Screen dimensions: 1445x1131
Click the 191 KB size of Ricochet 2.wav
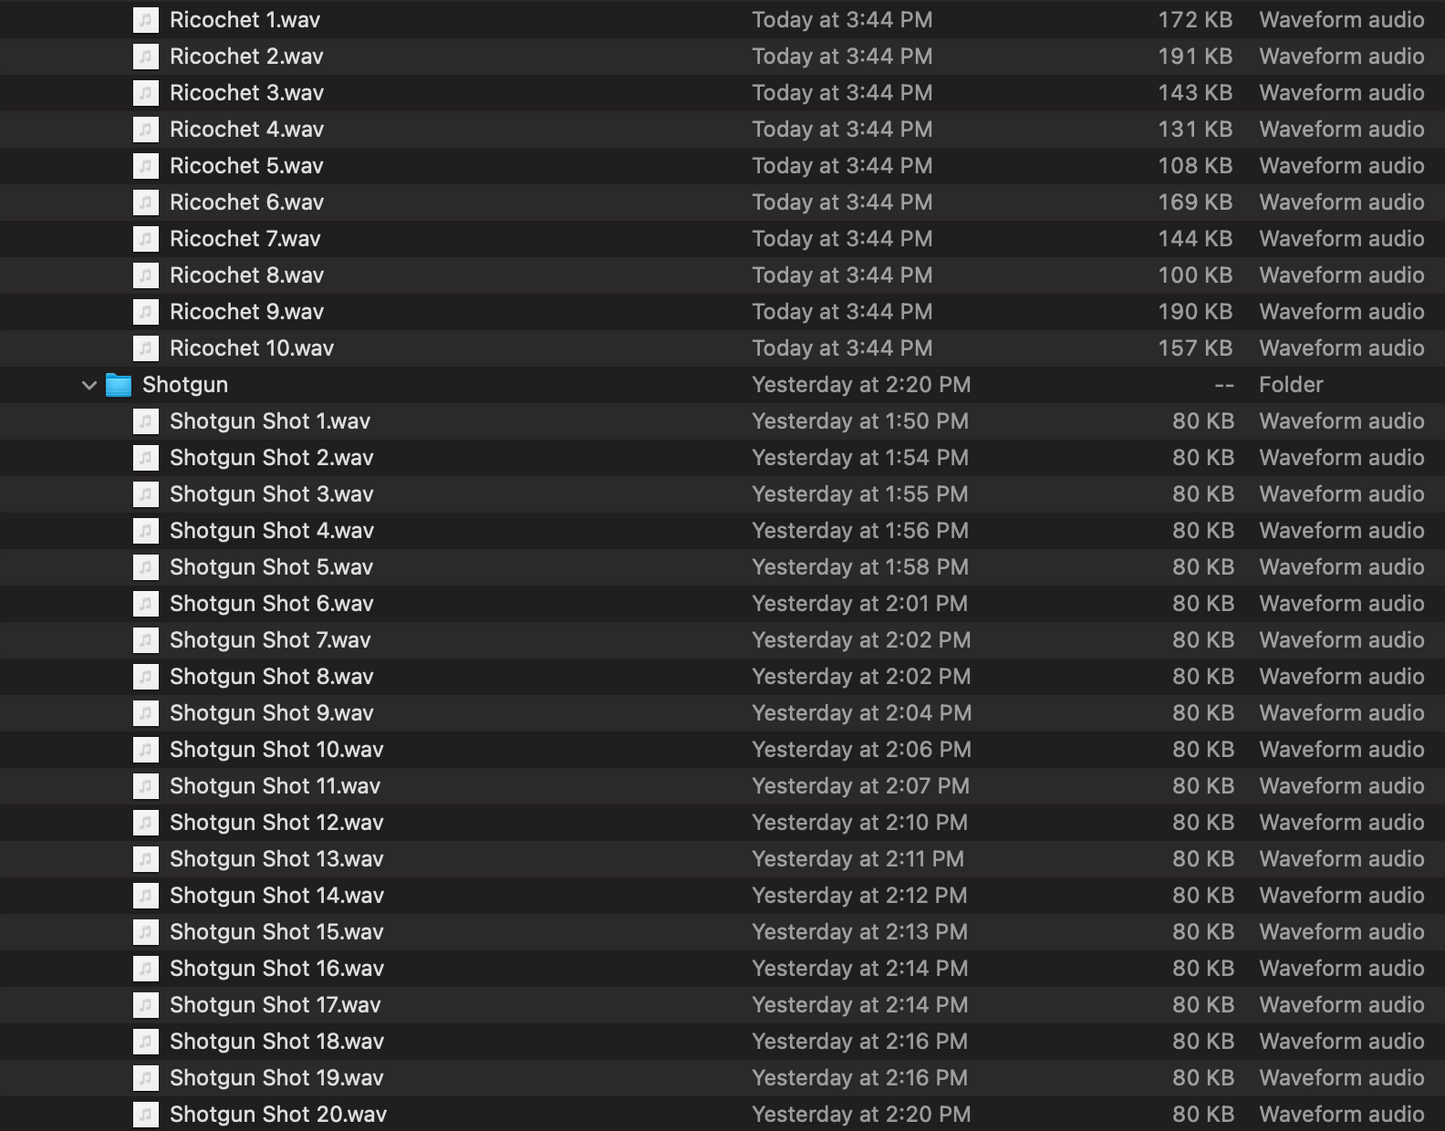pyautogui.click(x=1194, y=56)
